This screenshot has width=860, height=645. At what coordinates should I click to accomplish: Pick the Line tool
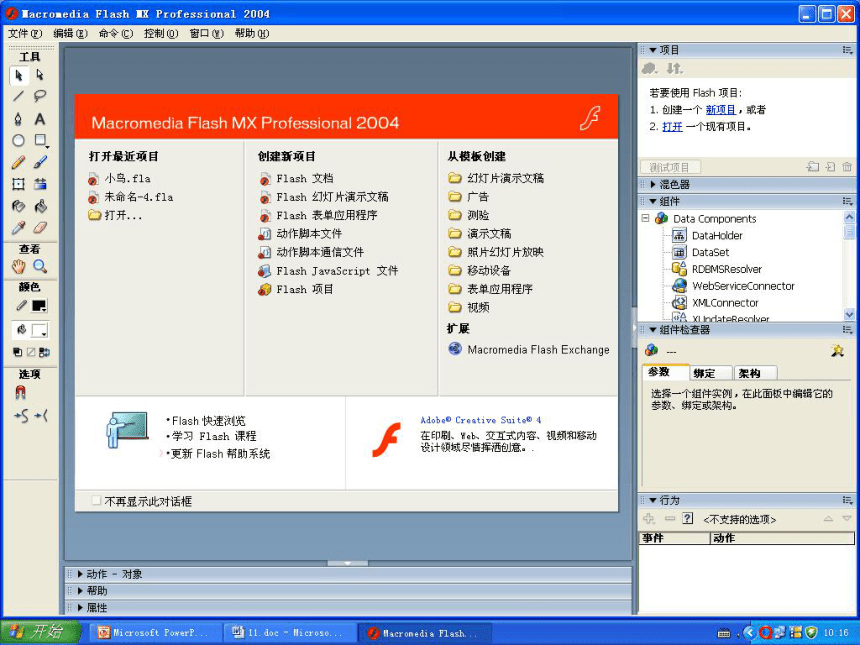[19, 97]
